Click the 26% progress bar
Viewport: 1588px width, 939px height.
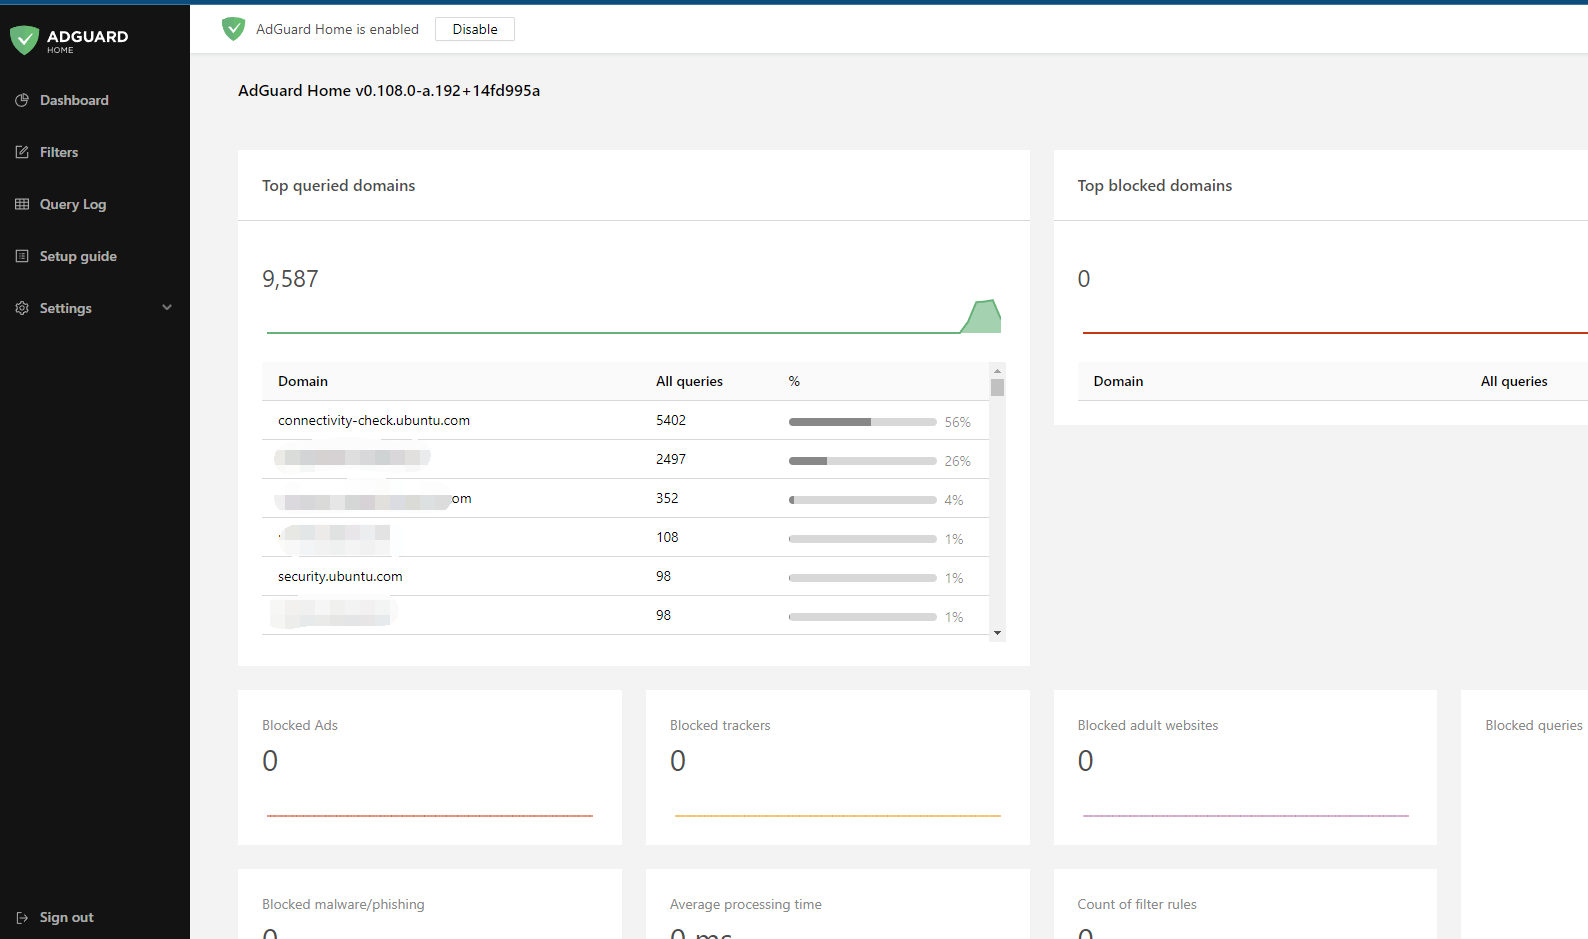(862, 461)
